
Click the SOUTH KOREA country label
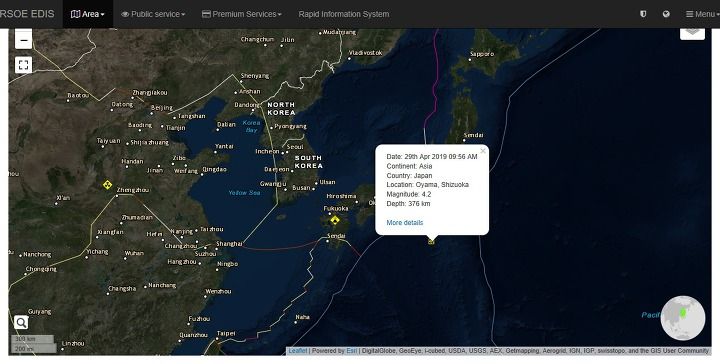pos(309,162)
